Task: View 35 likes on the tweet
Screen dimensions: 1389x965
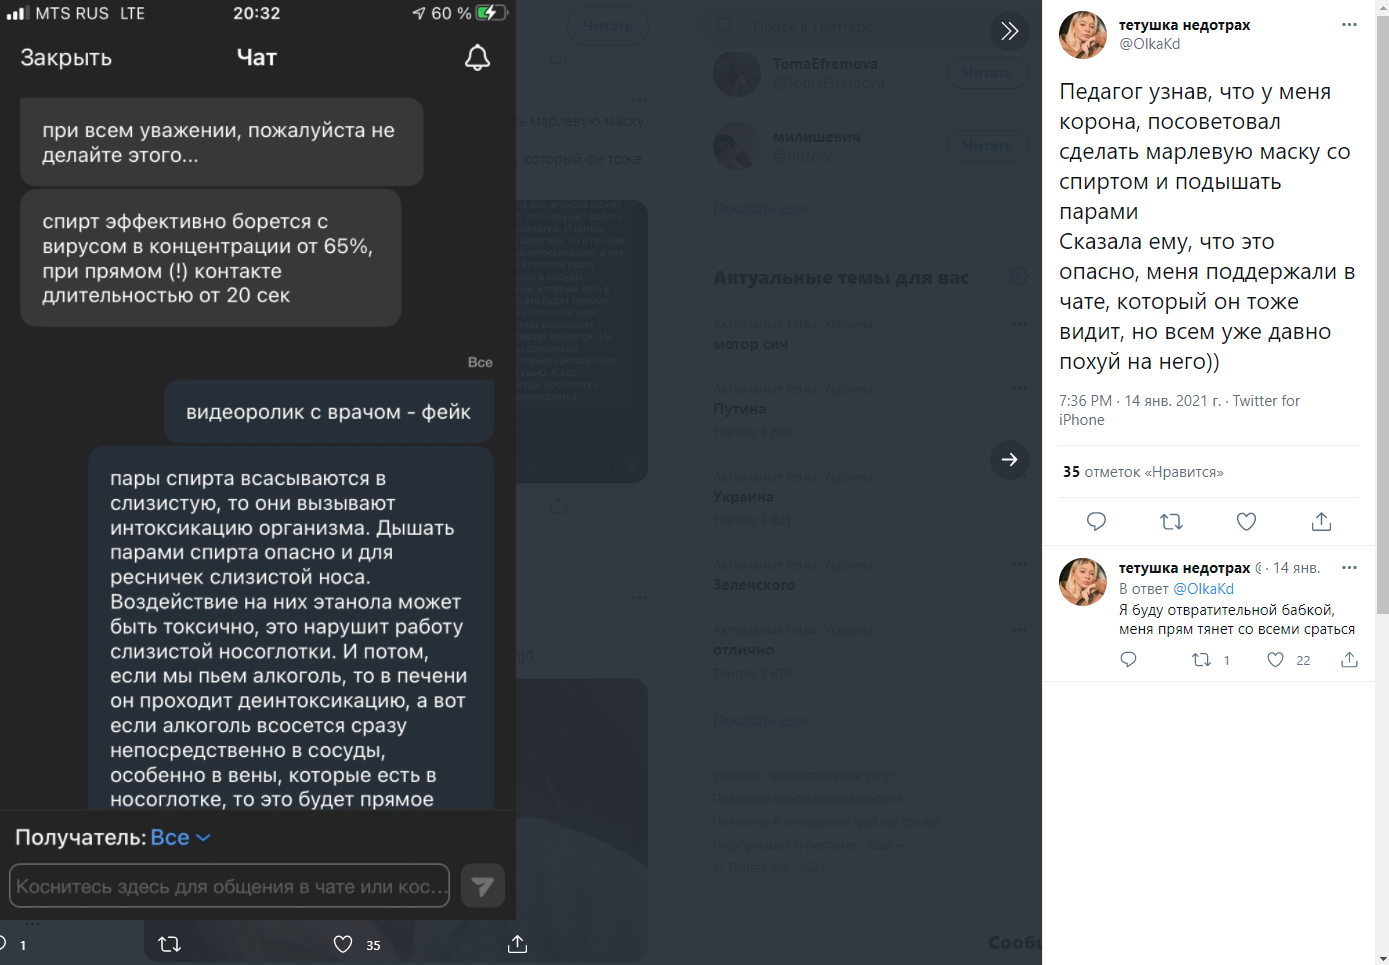Action: pos(1143,472)
